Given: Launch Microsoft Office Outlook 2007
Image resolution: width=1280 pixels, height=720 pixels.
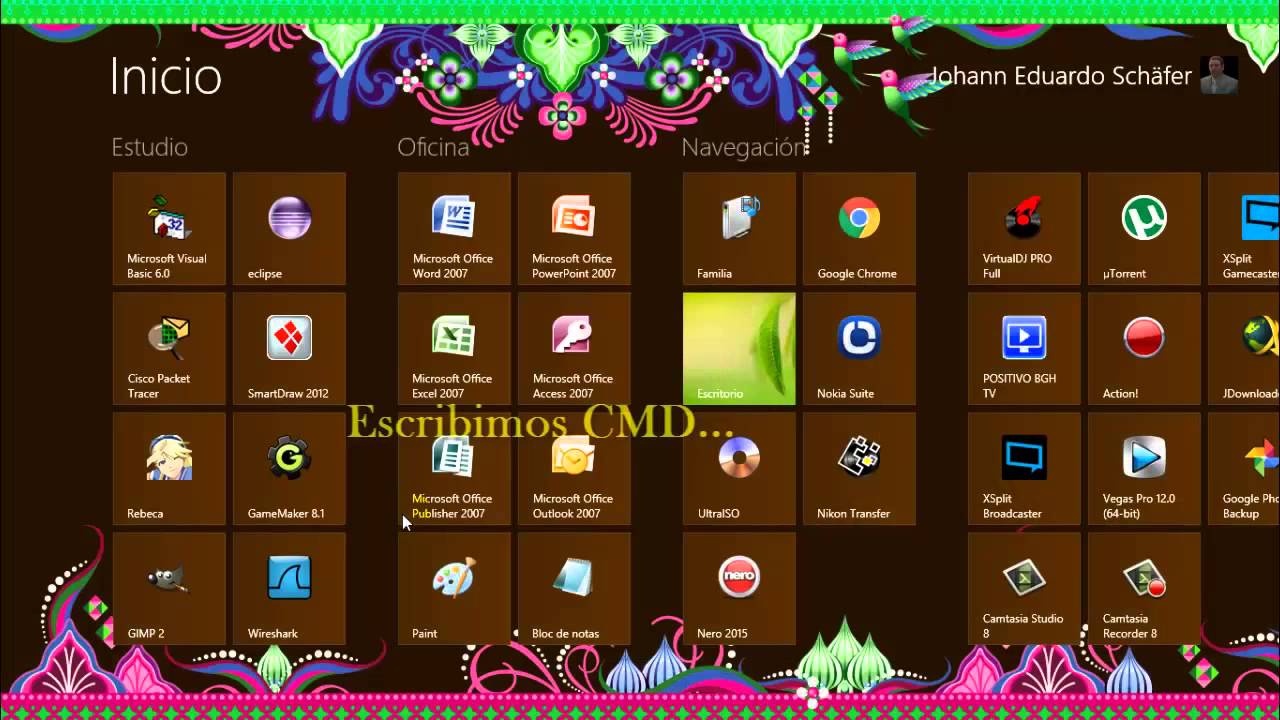Looking at the screenshot, I should tap(574, 469).
